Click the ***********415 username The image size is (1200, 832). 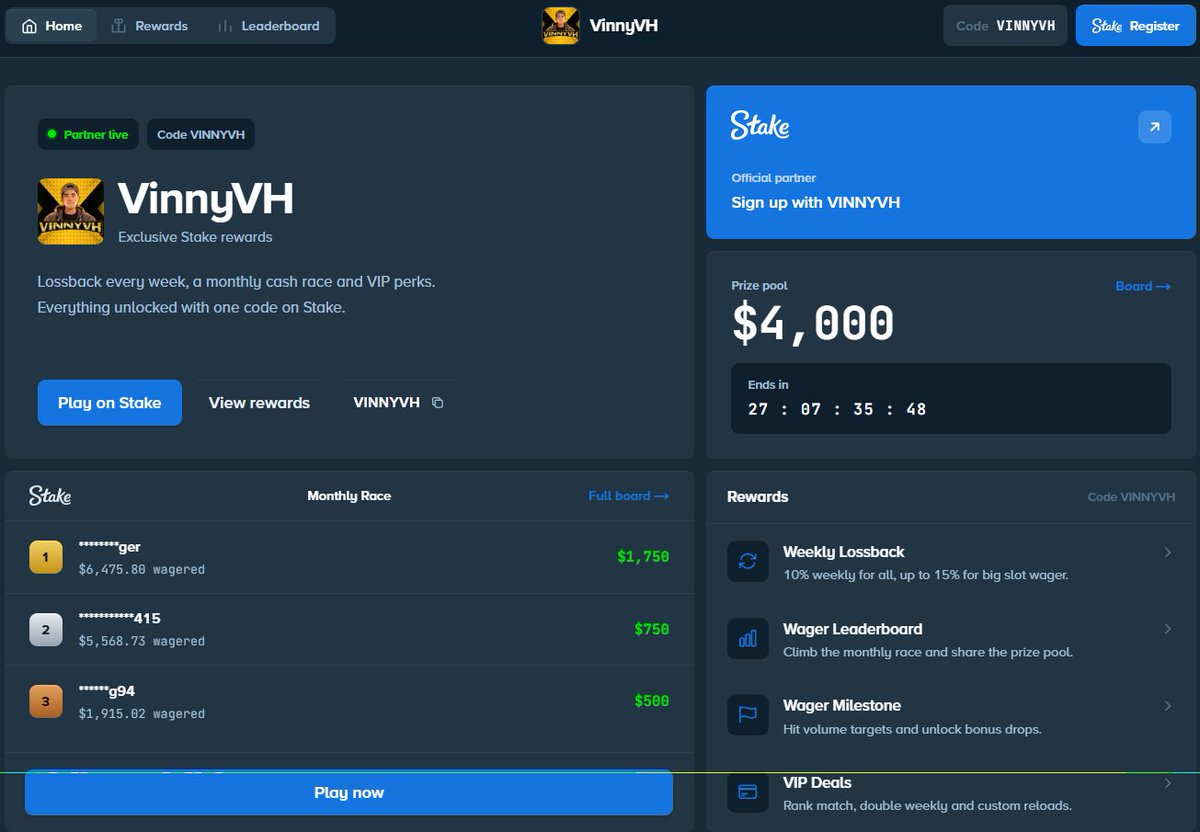click(119, 619)
